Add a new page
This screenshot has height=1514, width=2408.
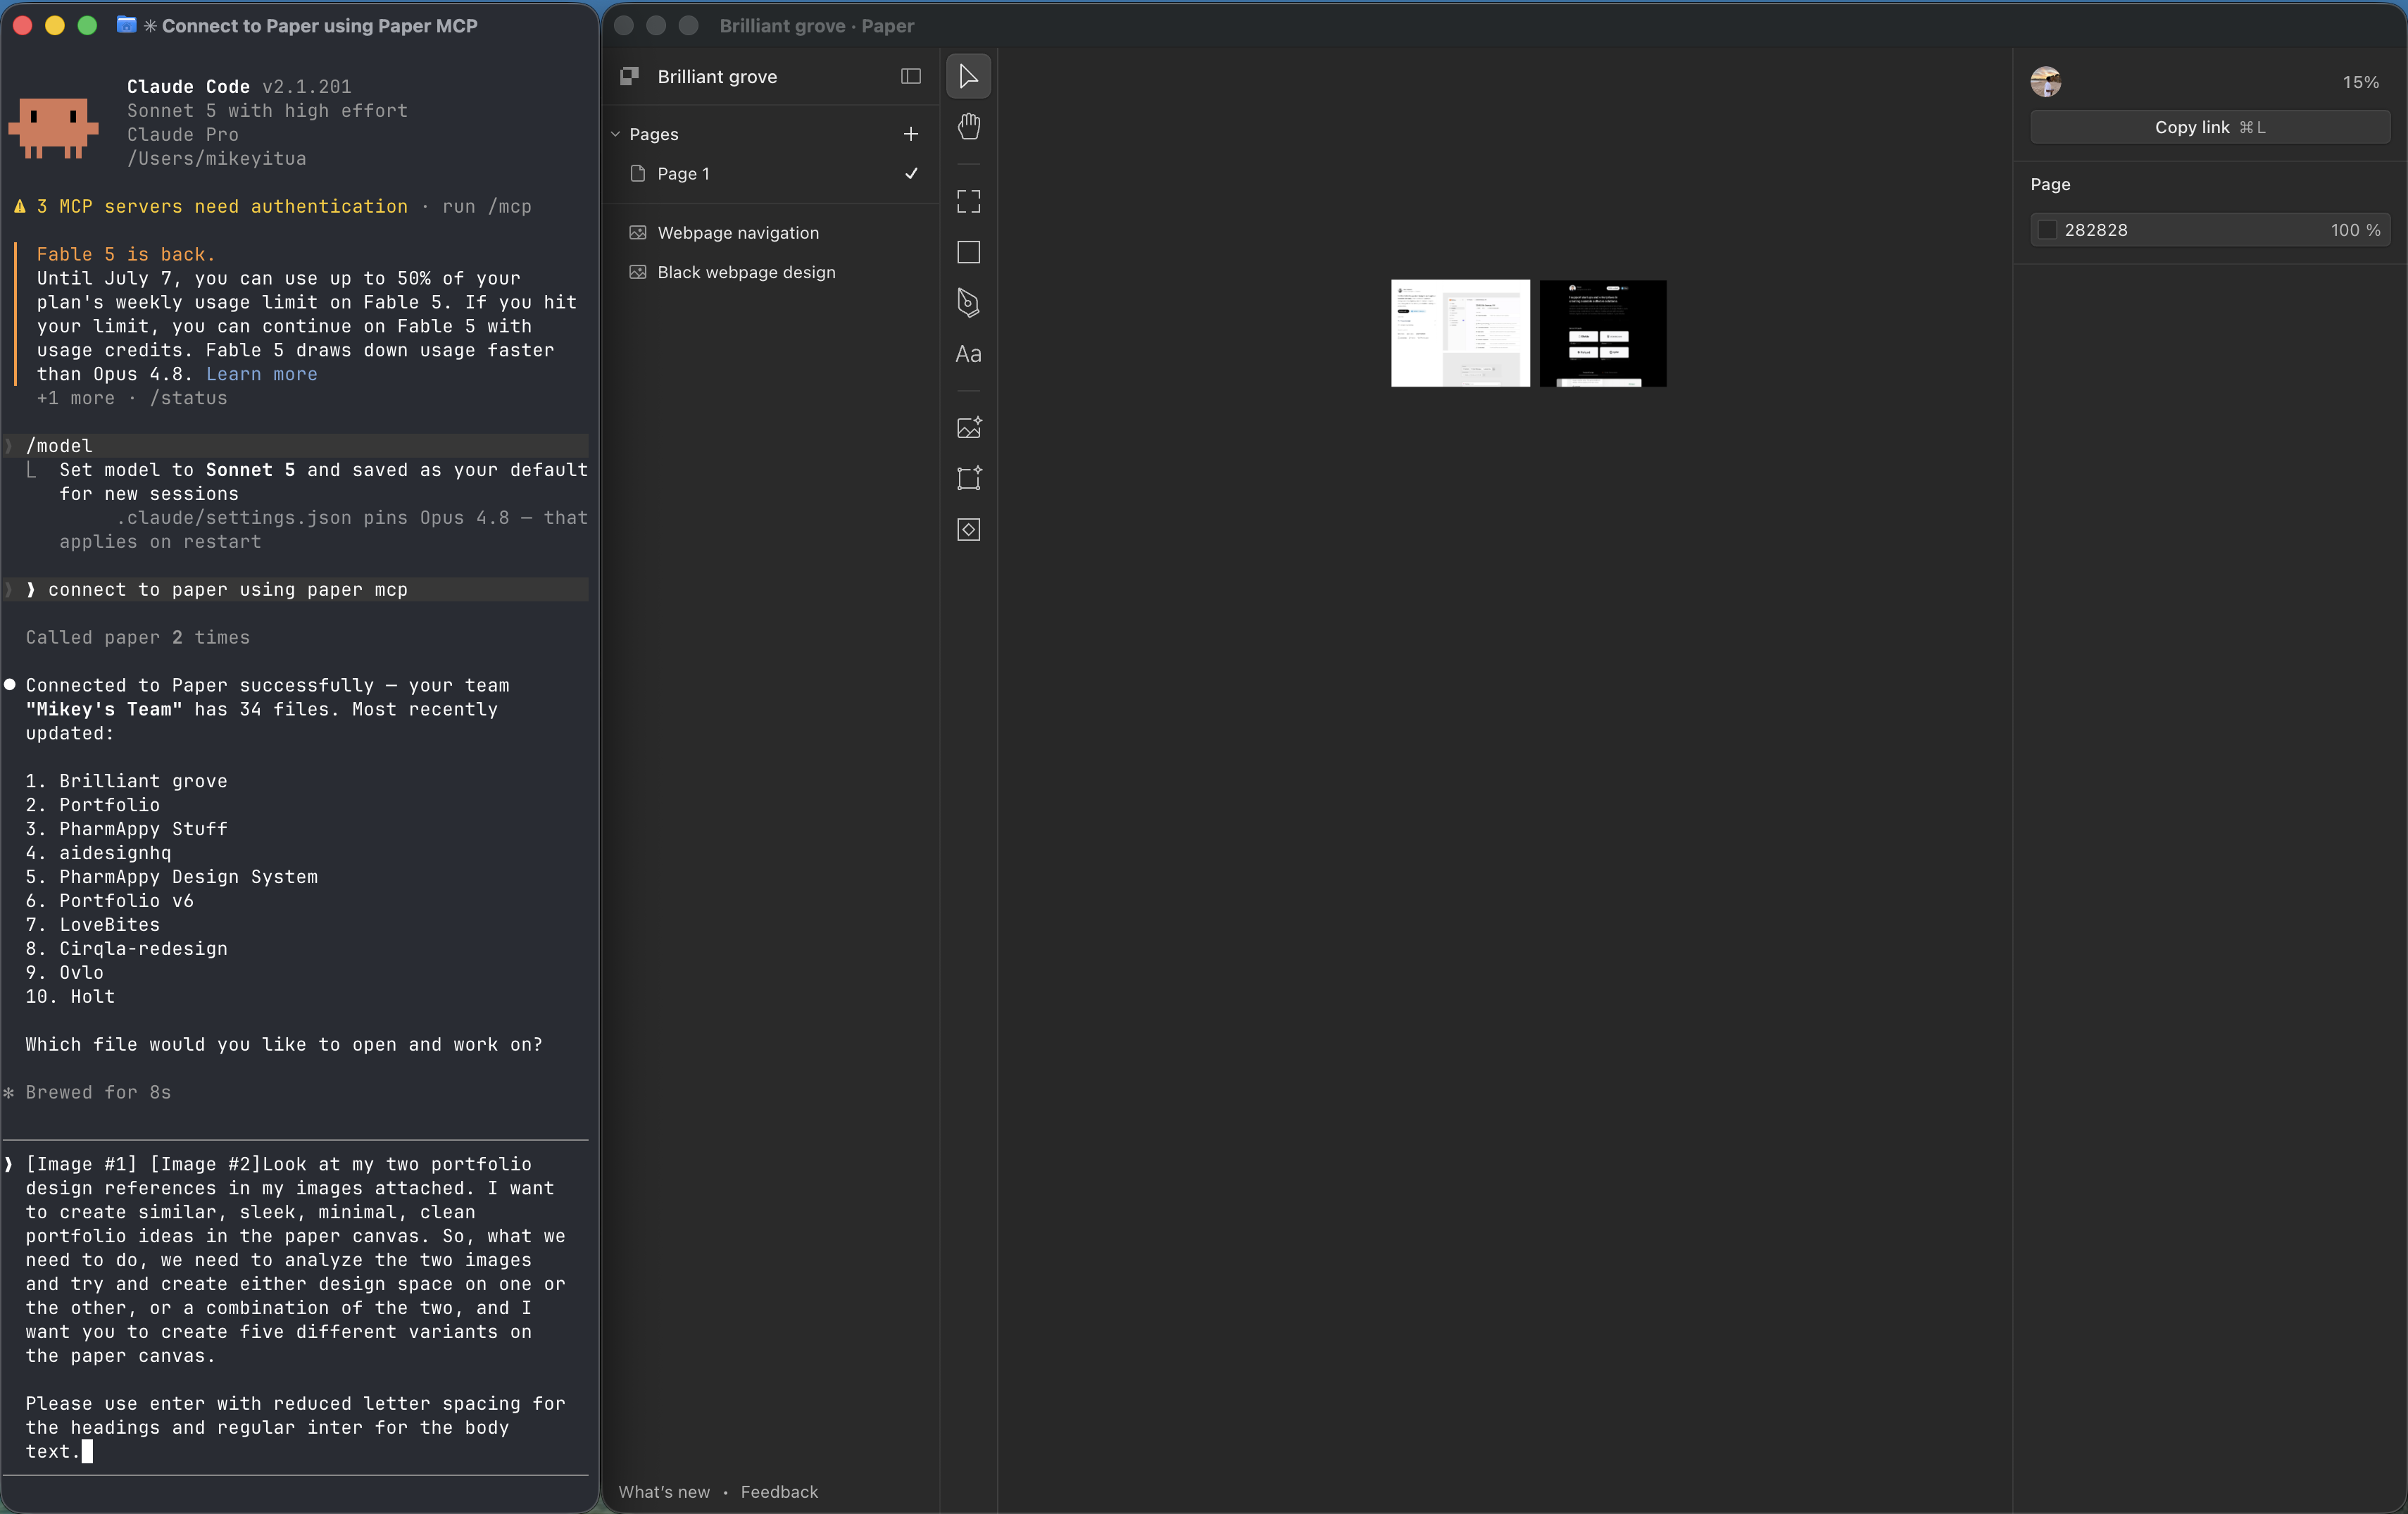[910, 134]
